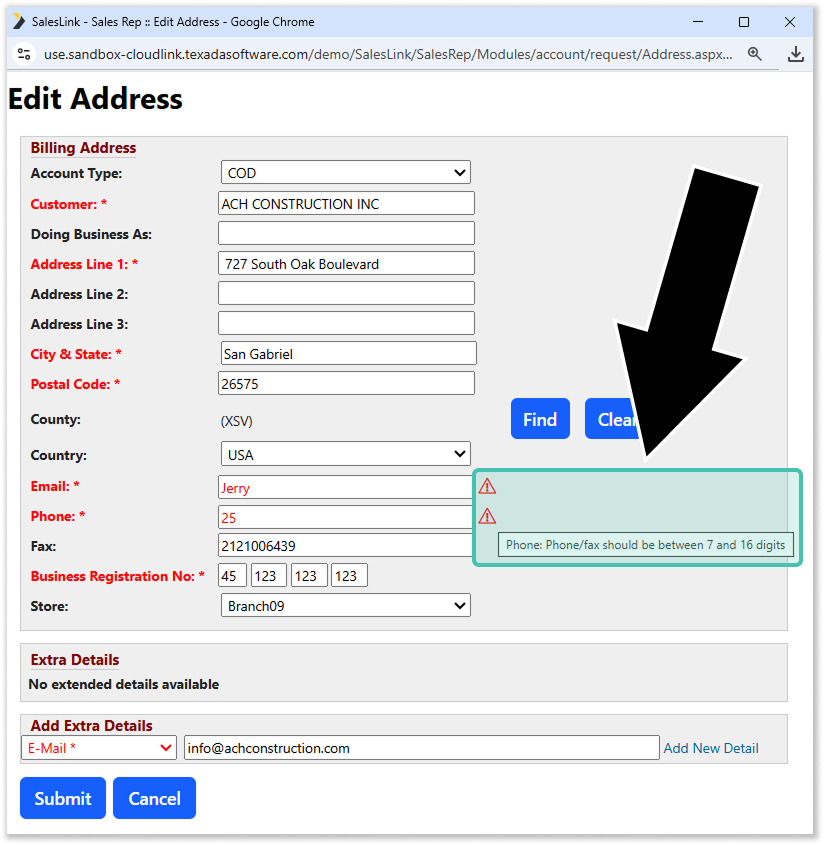Viewport: 824px width, 845px height.
Task: Open the Store dropdown showing Branch09
Action: click(x=345, y=606)
